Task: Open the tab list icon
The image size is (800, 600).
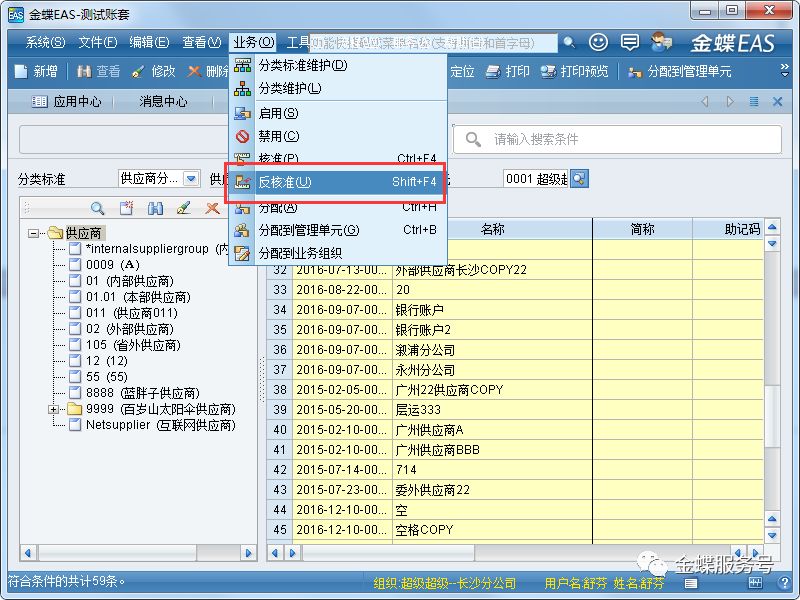Action: 754,102
